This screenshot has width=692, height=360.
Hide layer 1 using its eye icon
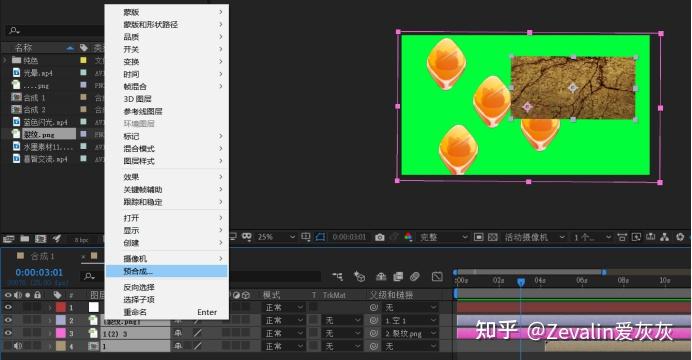click(x=8, y=308)
